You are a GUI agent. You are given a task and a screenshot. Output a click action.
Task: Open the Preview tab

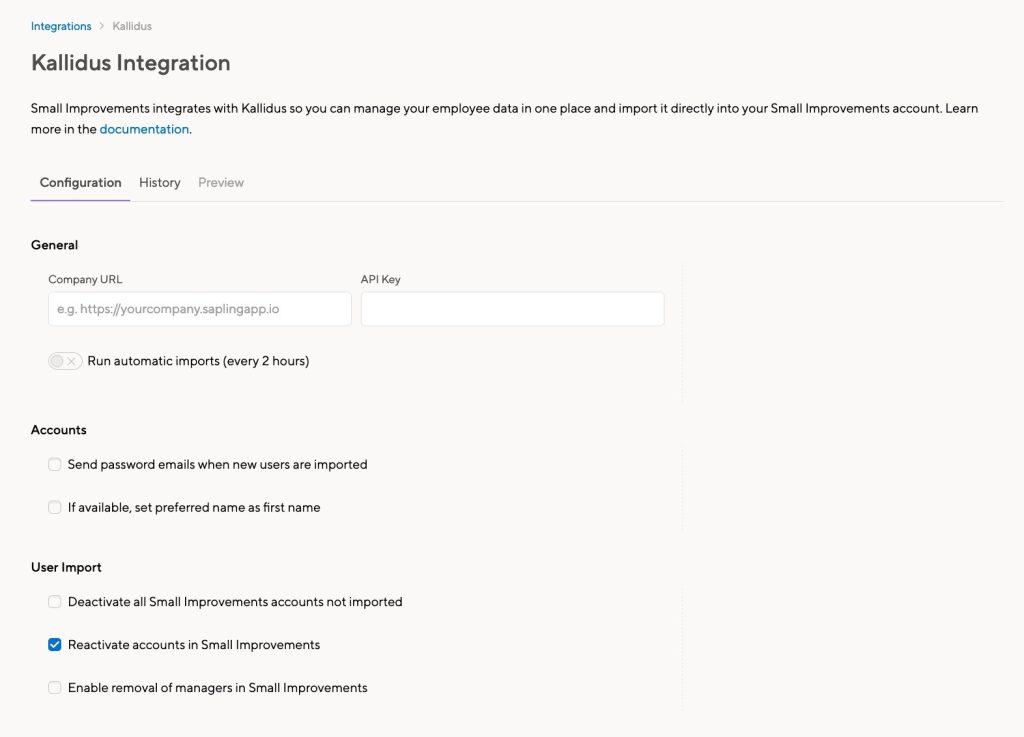[221, 182]
